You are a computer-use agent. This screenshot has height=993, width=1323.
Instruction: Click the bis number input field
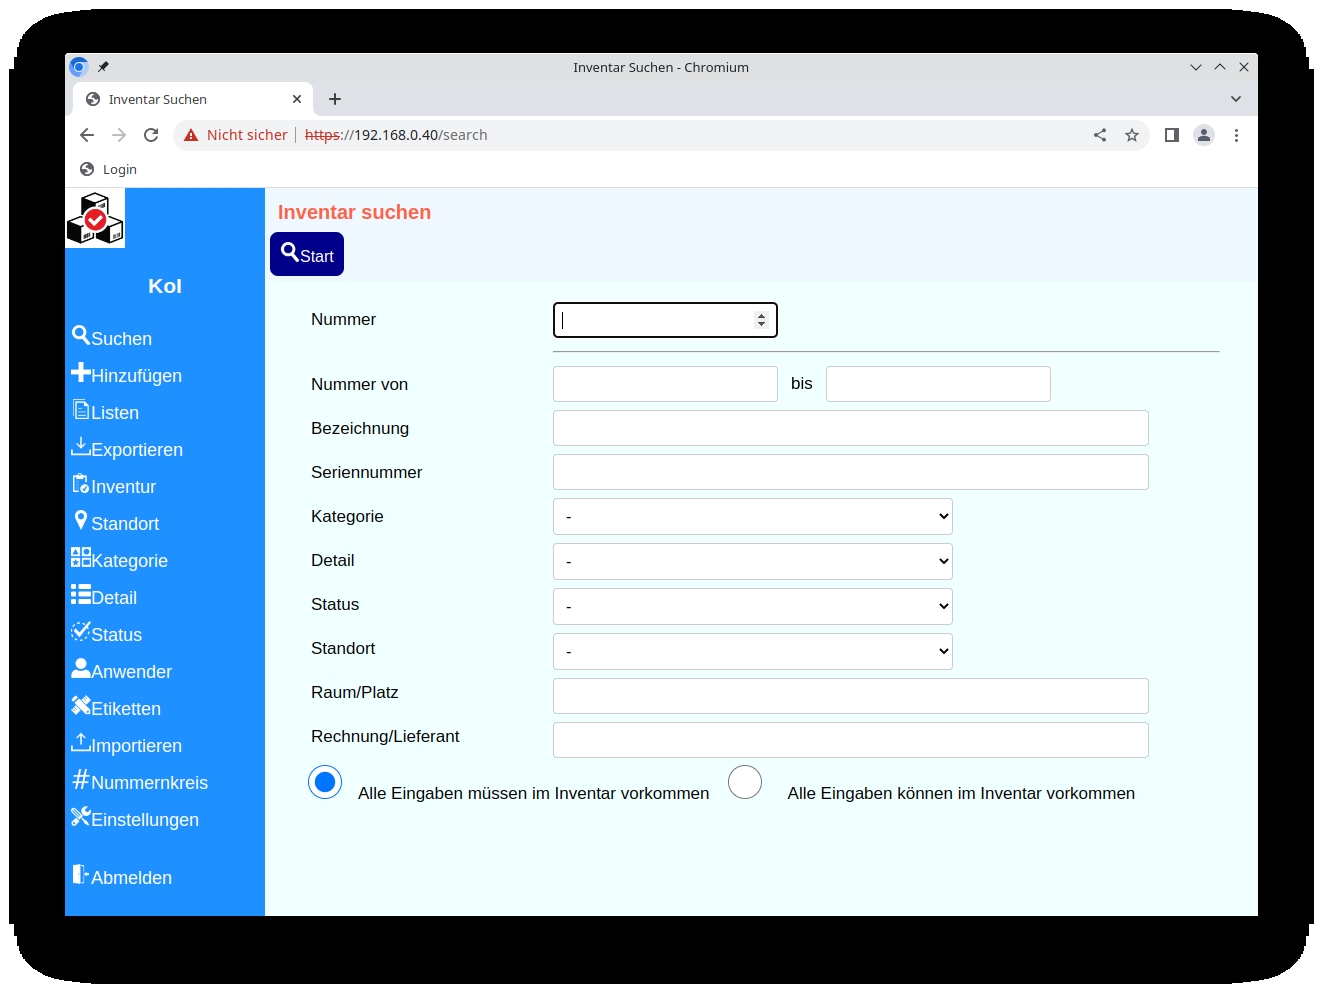(x=938, y=384)
